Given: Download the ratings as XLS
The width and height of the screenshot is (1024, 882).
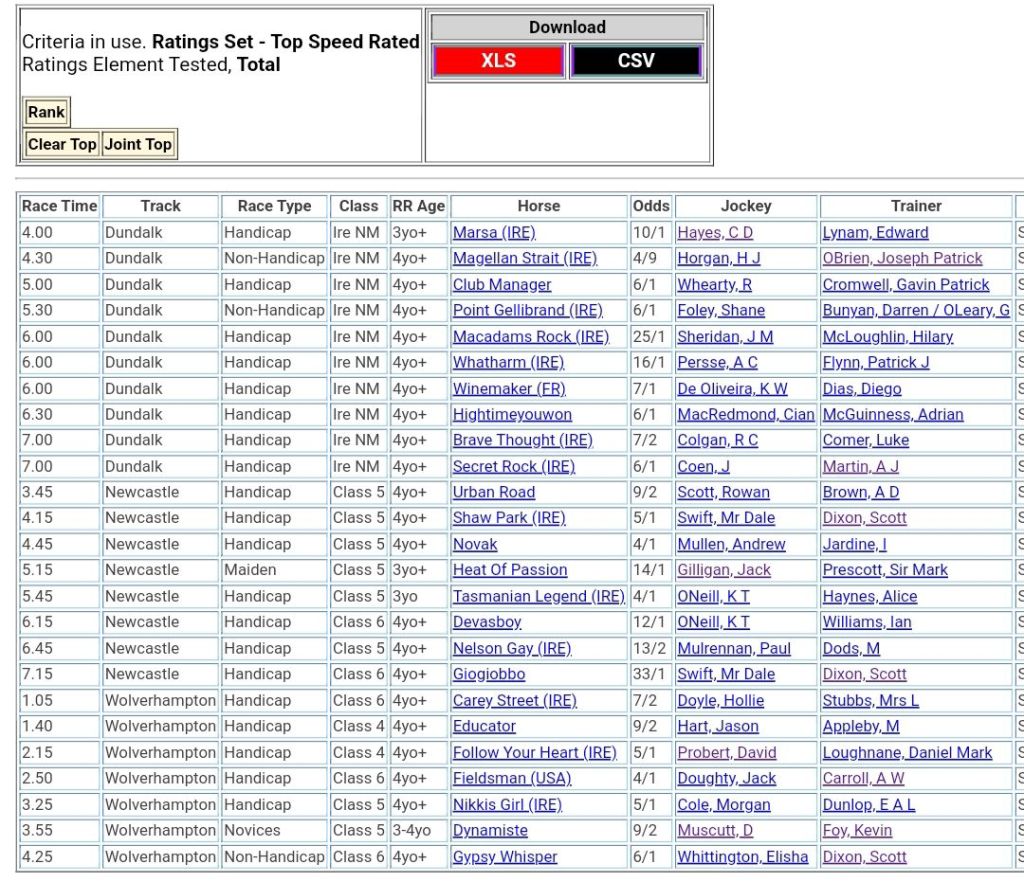Looking at the screenshot, I should 498,61.
